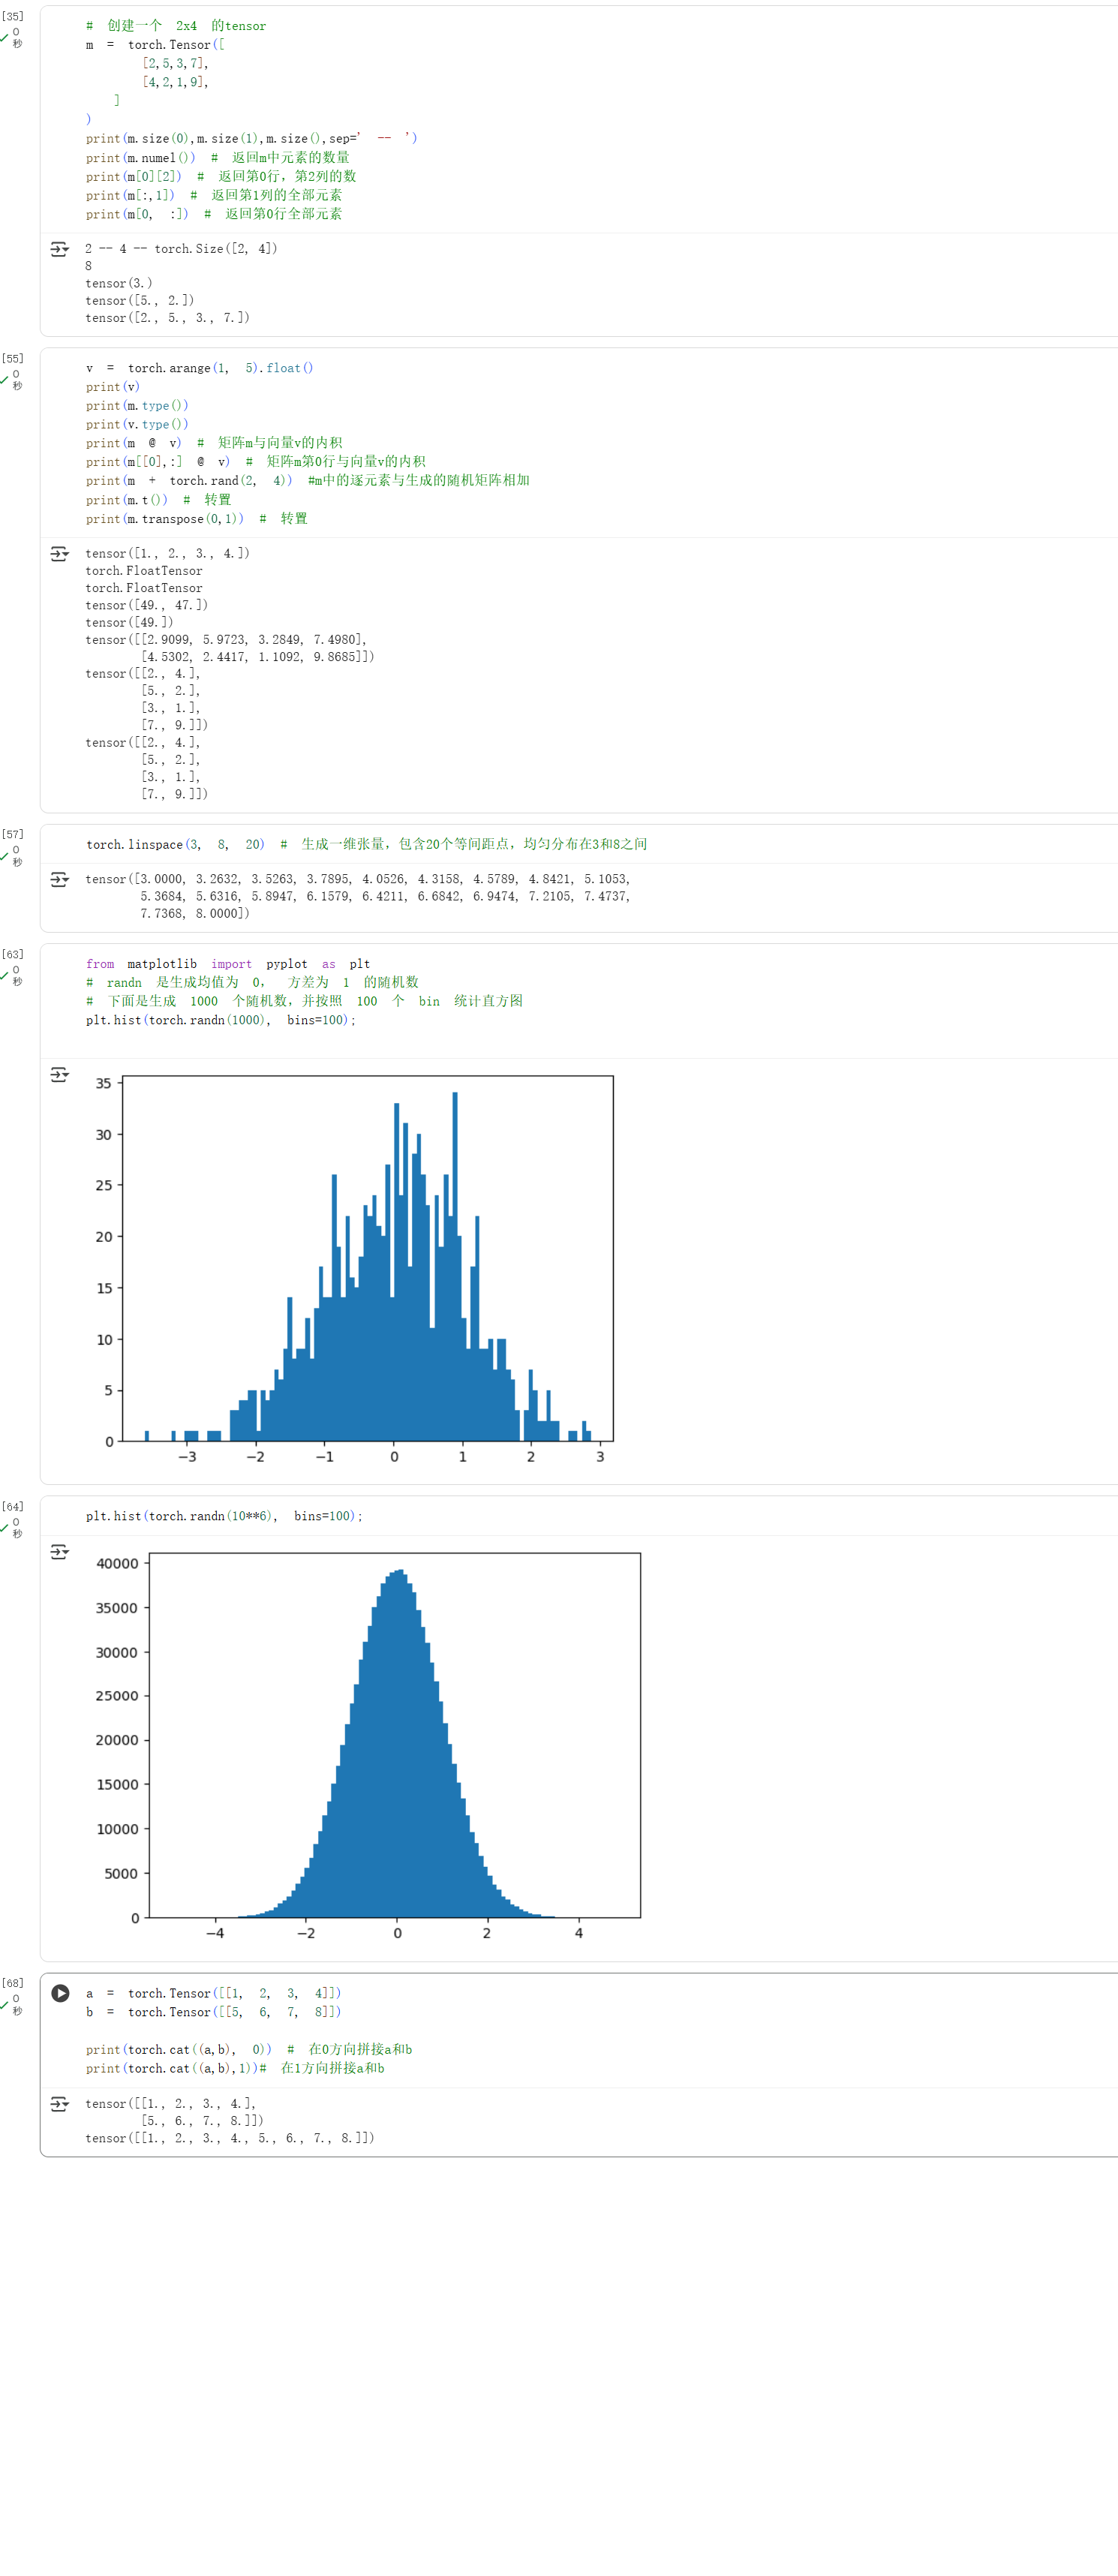Click the execution count label [63]
The width and height of the screenshot is (1118, 2576).
[x=13, y=954]
